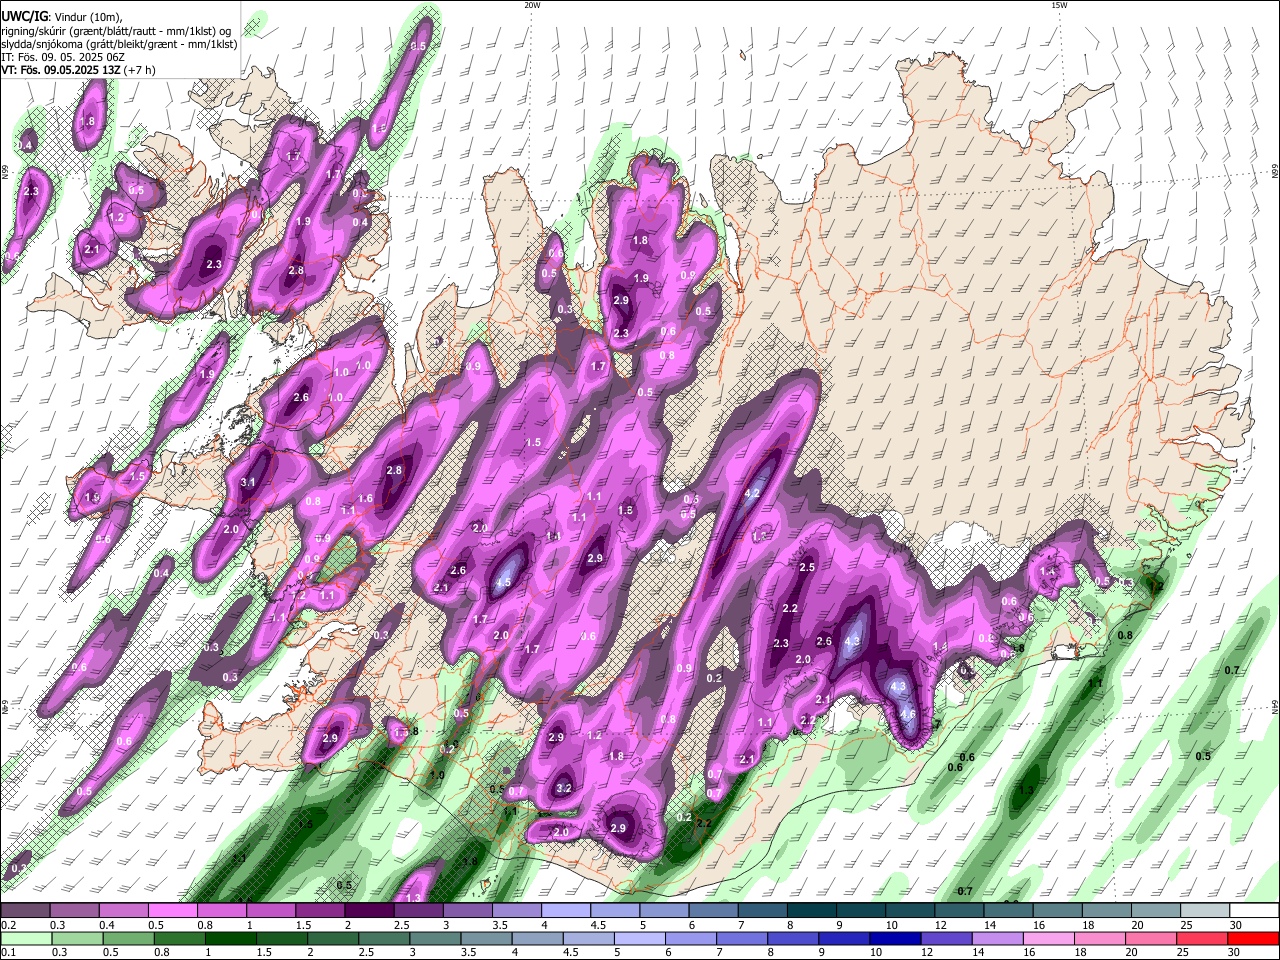Click the snow legend swatch between 0.2 and 0.3
1280x960 pixels.
click(x=26, y=911)
